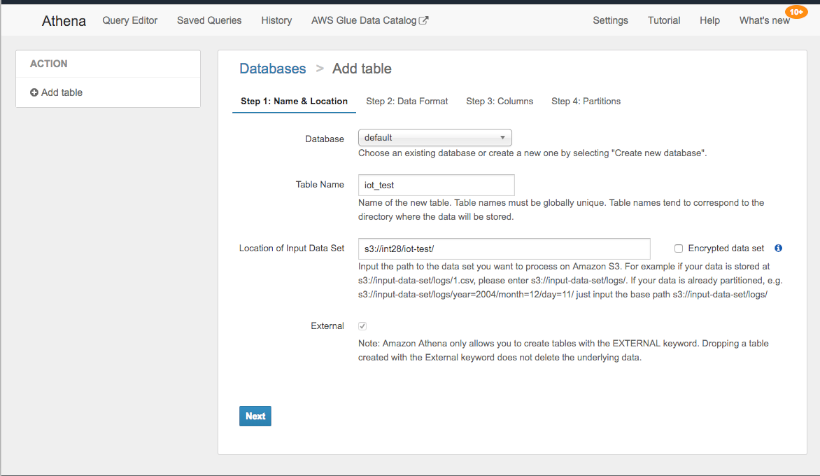Click the Athena logo text

[x=64, y=21]
